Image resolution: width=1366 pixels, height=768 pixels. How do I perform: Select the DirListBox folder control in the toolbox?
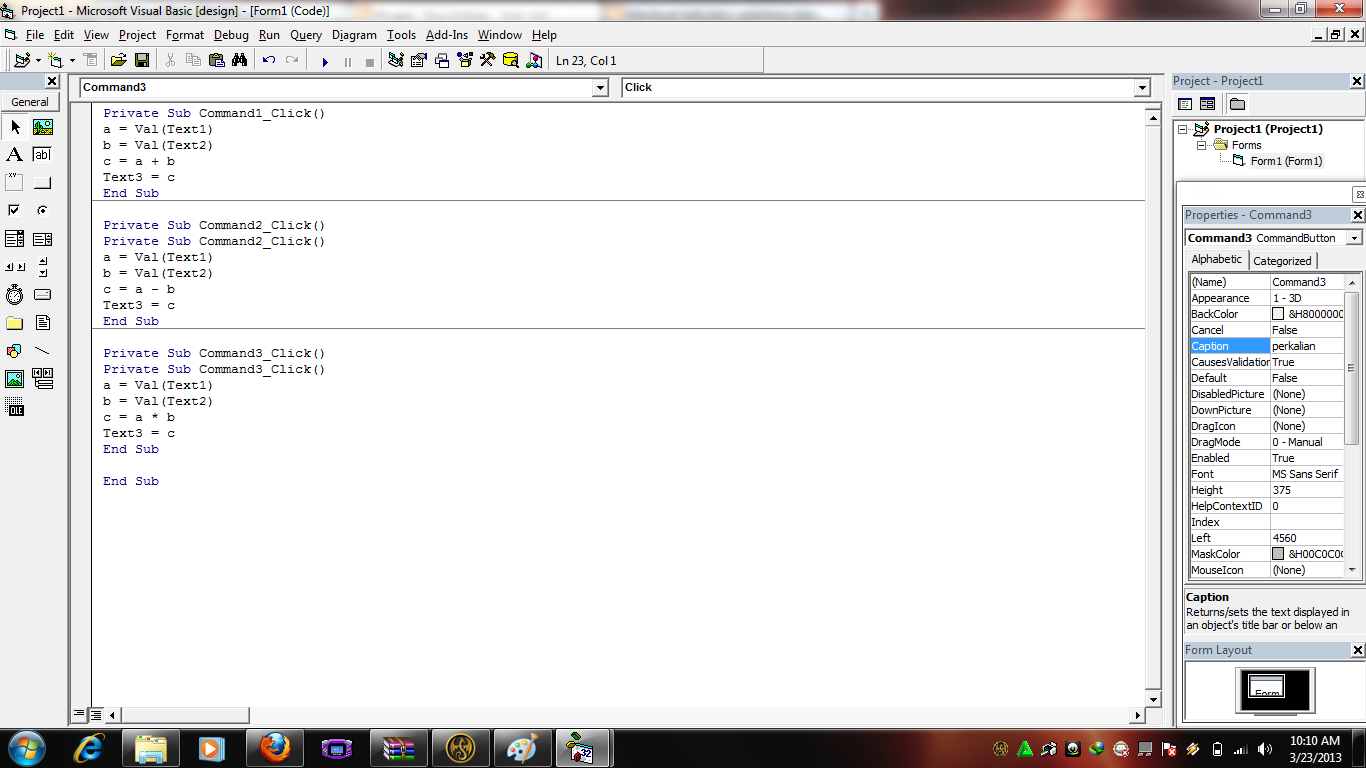15,323
